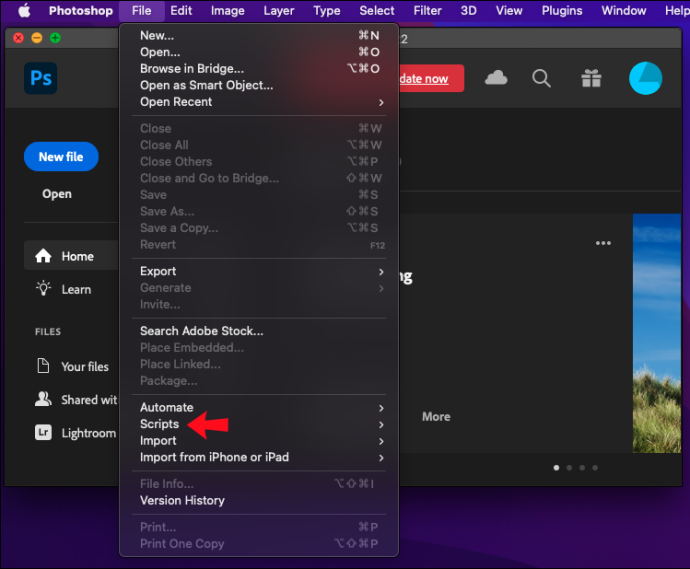The image size is (690, 569).
Task: Click the search magnifier icon
Action: pos(541,79)
